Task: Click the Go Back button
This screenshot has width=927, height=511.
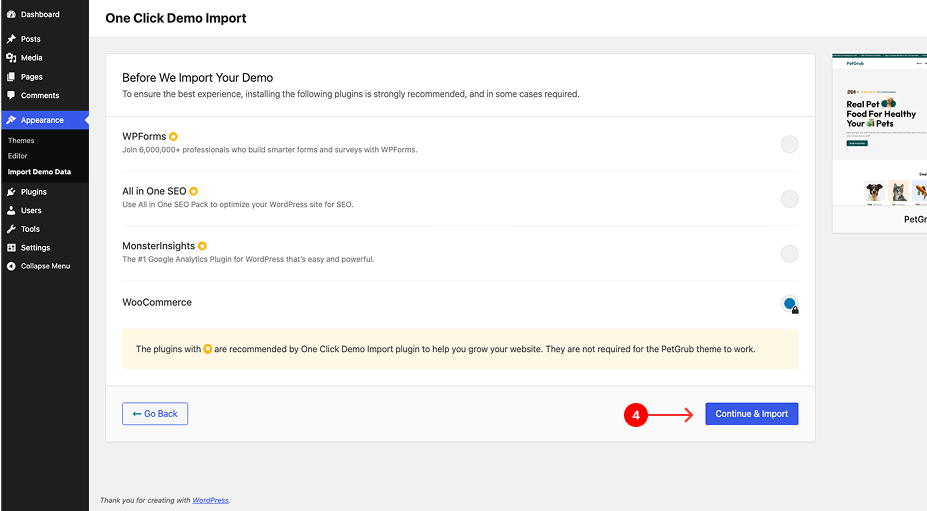Action: click(155, 414)
